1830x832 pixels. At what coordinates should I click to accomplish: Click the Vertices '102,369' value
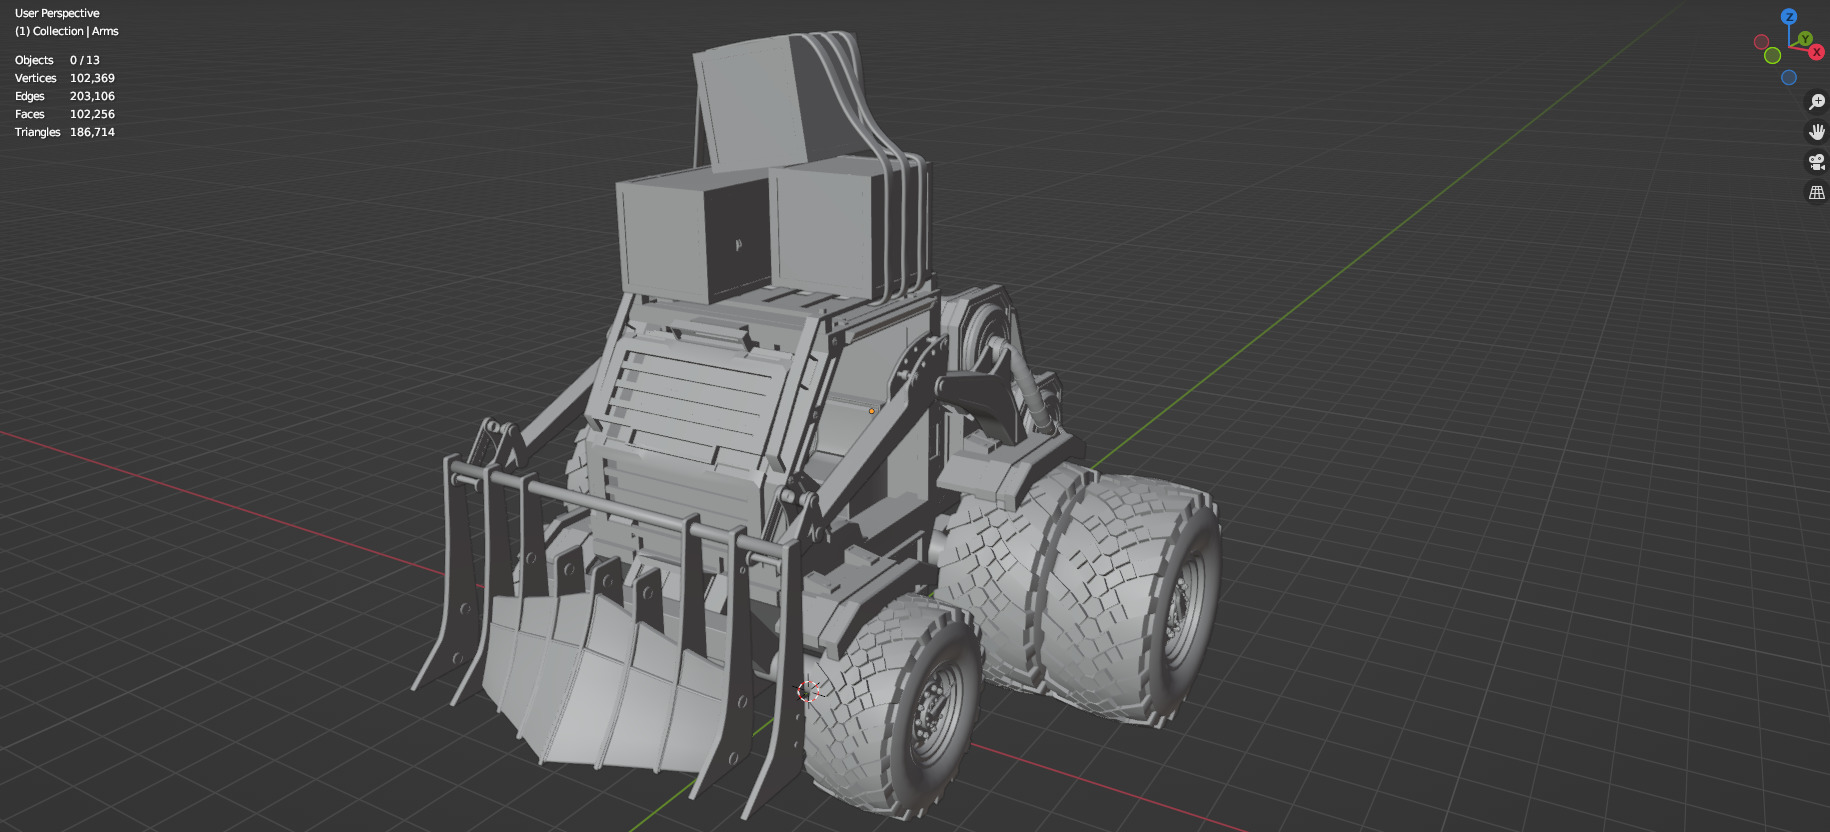[92, 78]
